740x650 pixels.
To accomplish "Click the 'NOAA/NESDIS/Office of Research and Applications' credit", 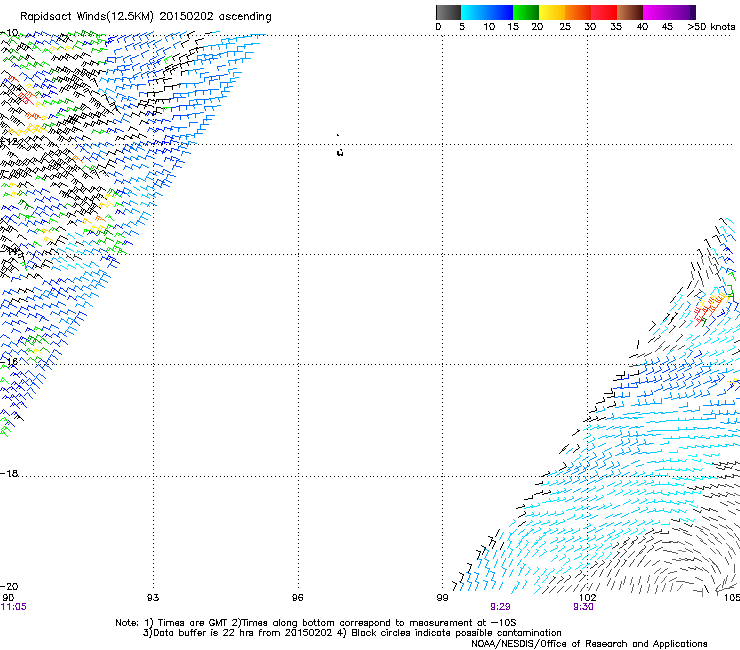I will tap(589, 644).
